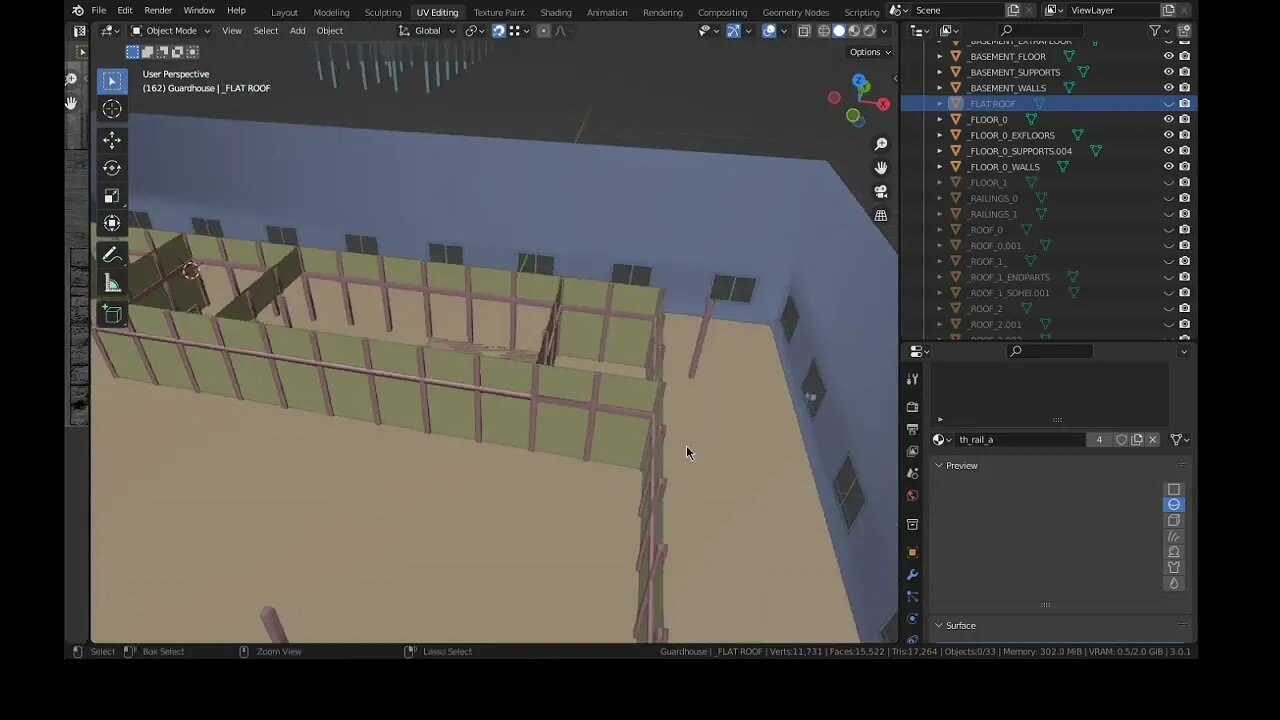
Task: Open the Modifiers wrench properties tab
Action: pyautogui.click(x=912, y=575)
